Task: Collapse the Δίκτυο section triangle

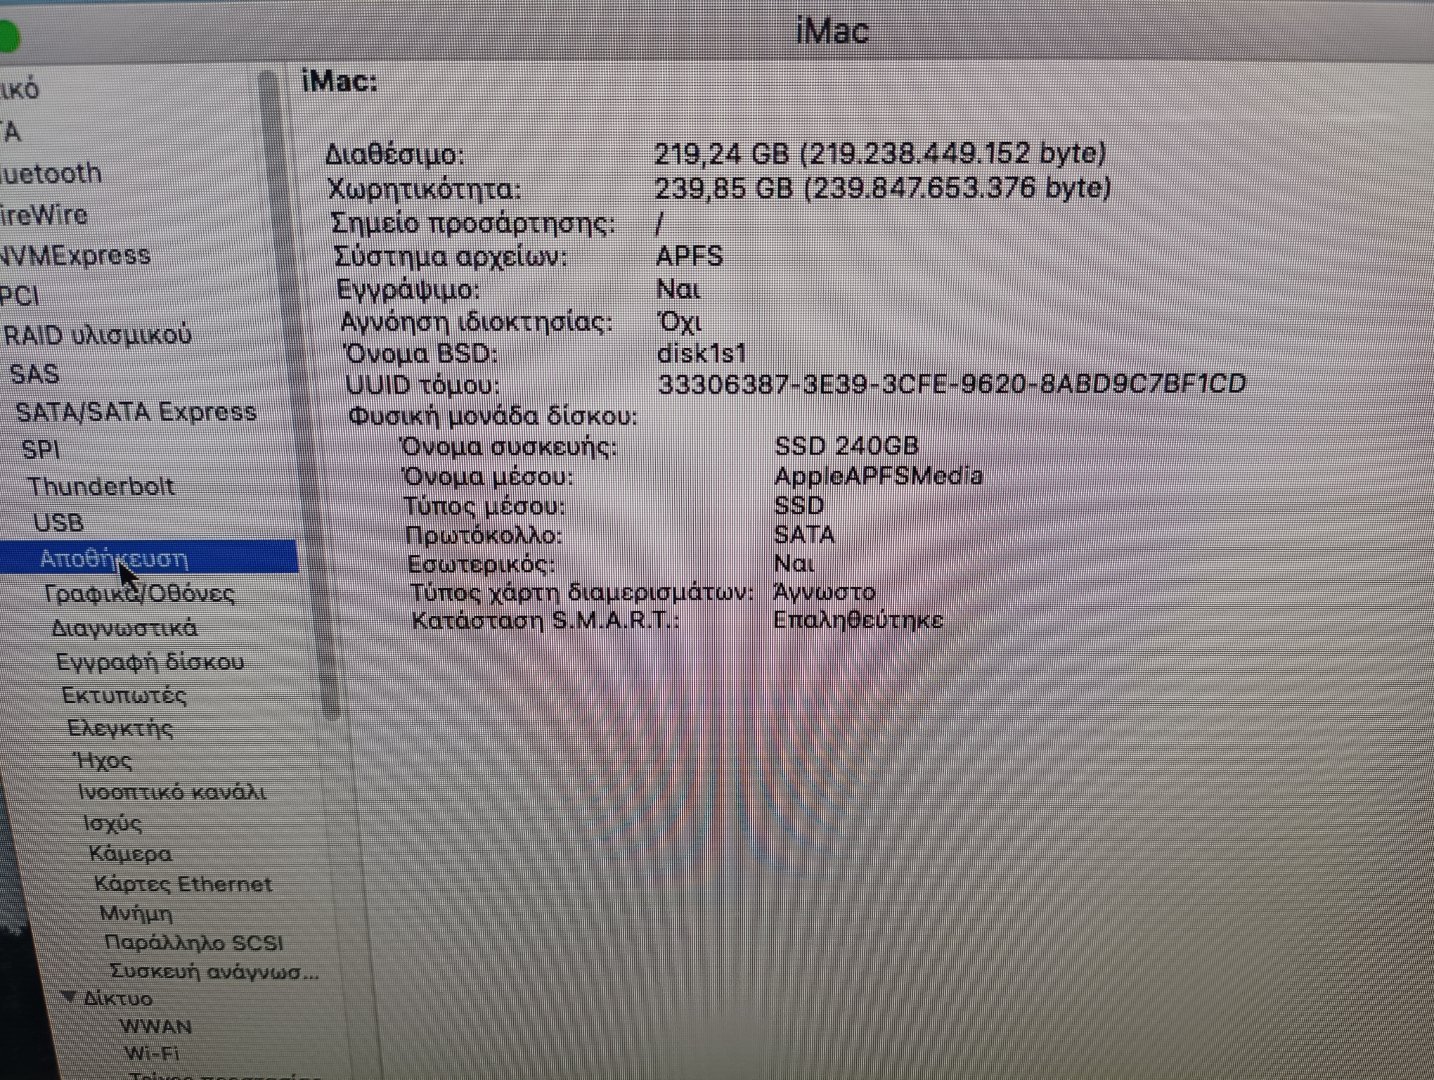Action: pos(69,997)
